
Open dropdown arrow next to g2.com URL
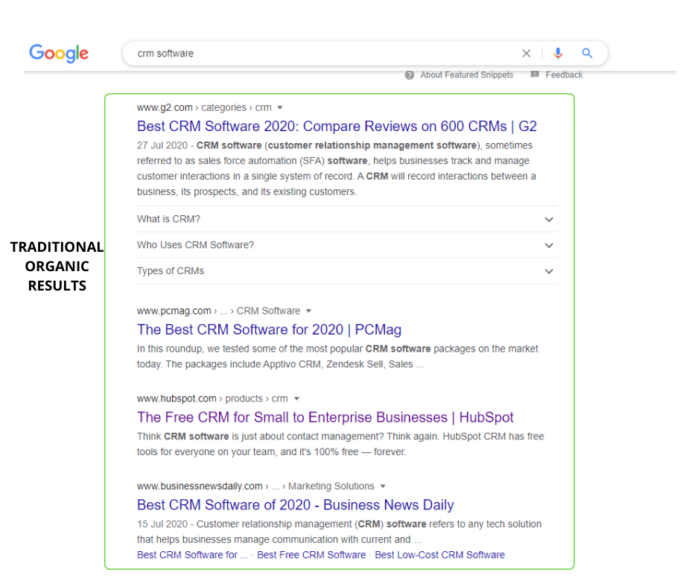[280, 108]
